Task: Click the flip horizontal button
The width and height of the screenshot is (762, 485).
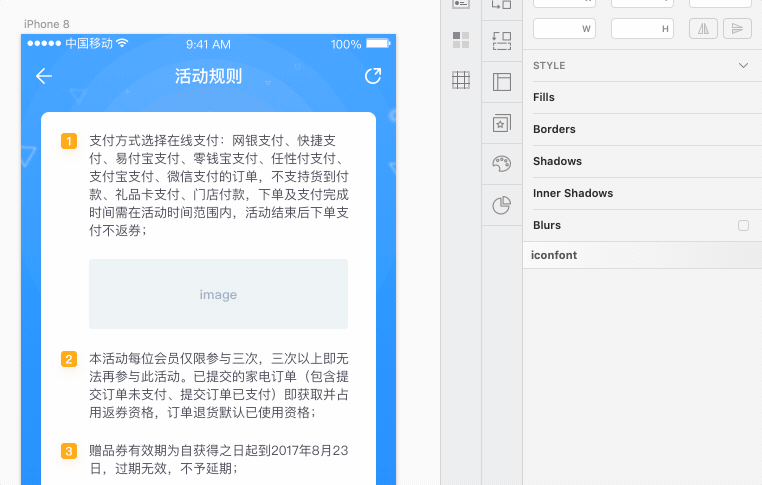Action: coord(703,29)
